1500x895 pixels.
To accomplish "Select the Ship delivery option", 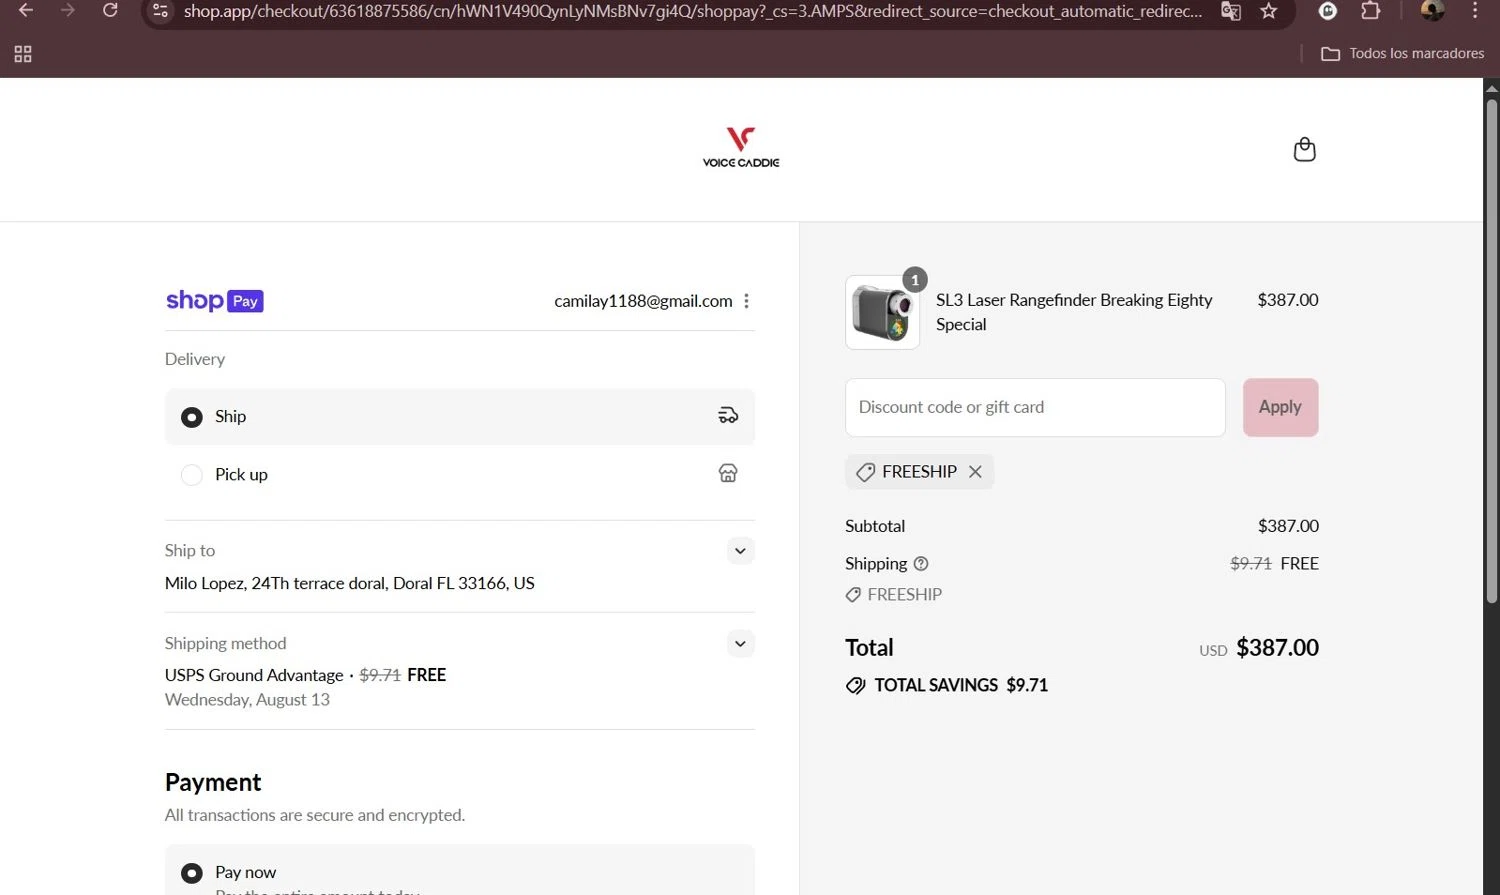I will 460,417.
